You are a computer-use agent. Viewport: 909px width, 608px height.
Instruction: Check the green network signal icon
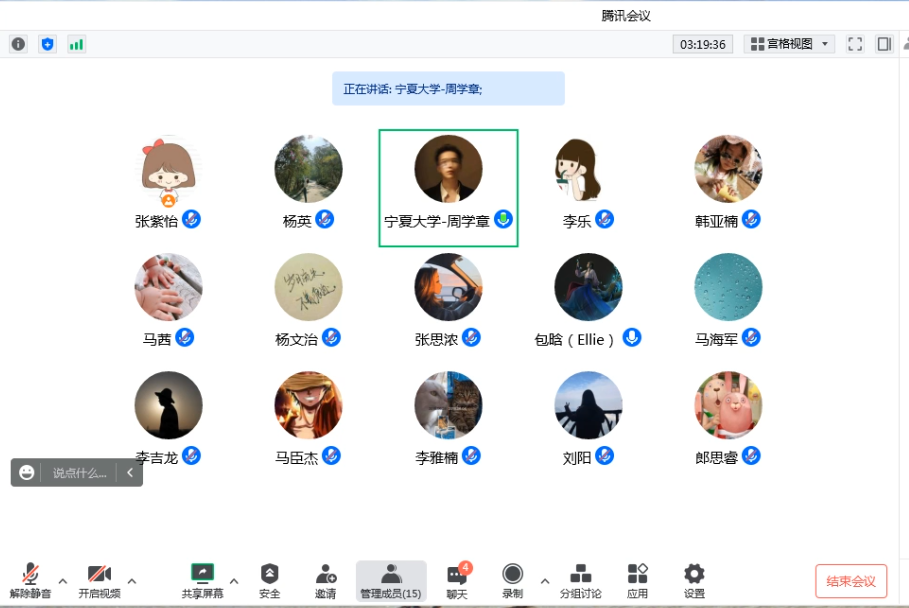76,44
